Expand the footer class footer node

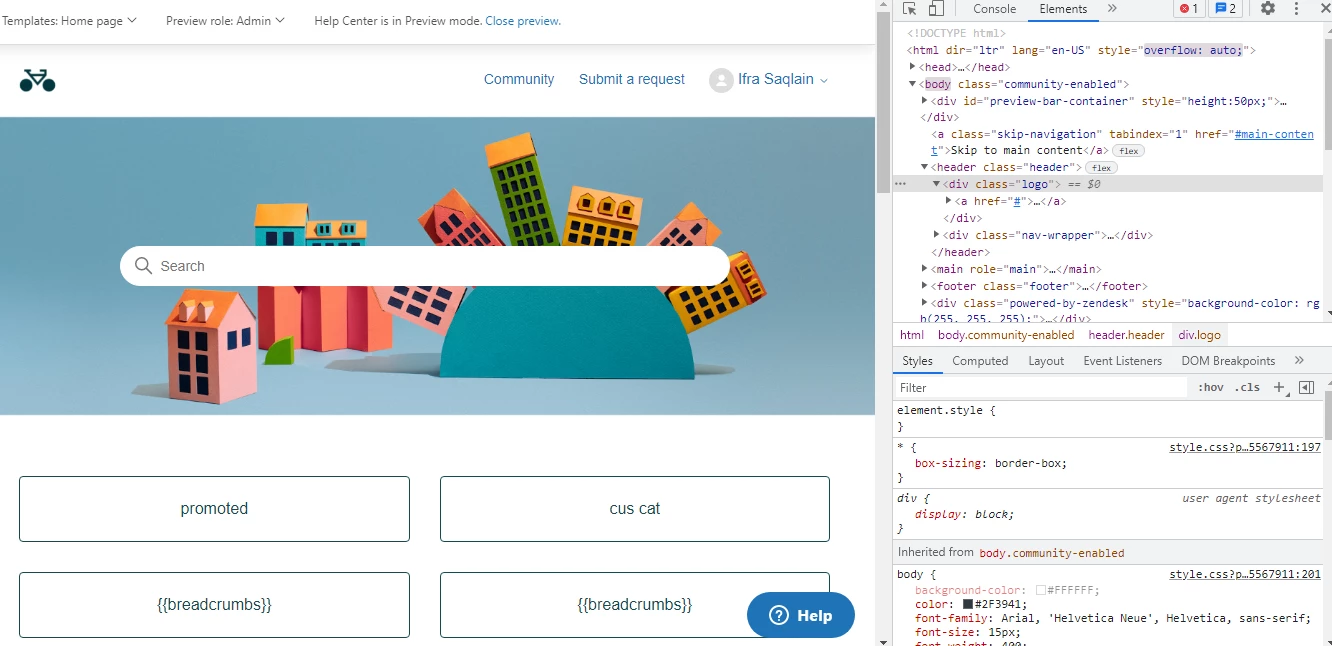tap(925, 286)
